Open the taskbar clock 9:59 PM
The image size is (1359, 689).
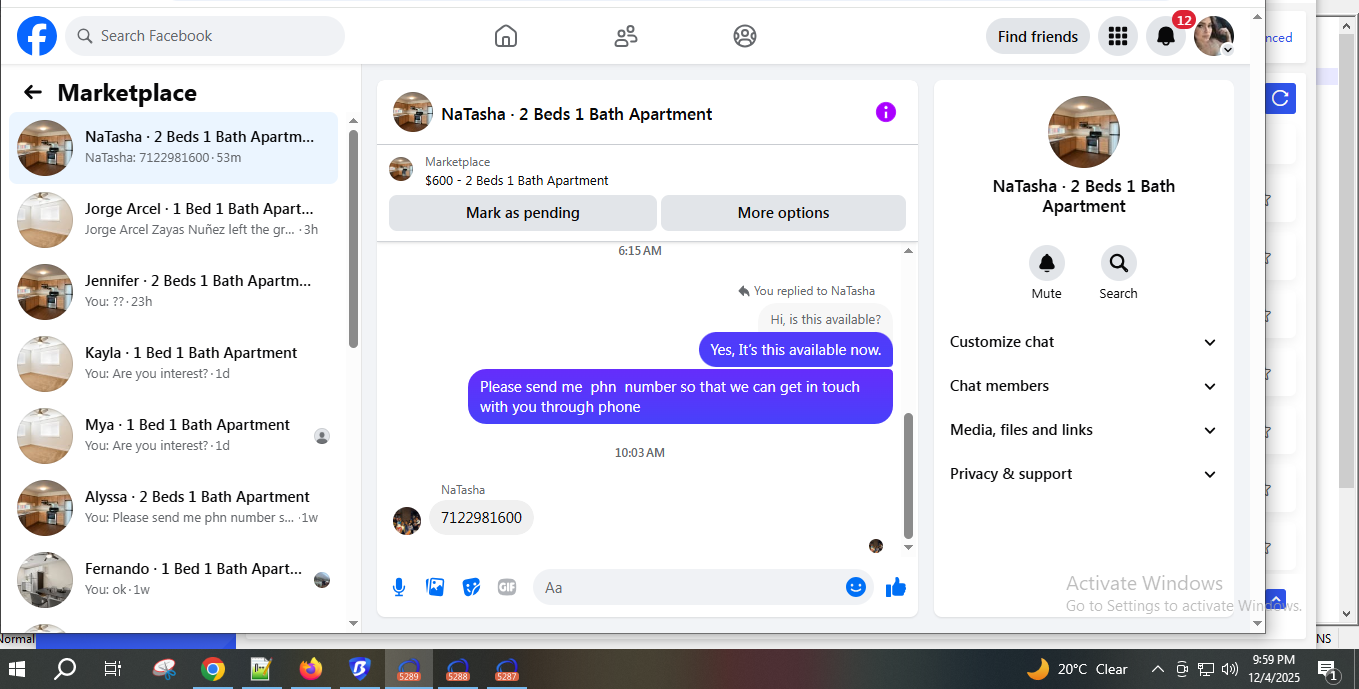coord(1275,669)
